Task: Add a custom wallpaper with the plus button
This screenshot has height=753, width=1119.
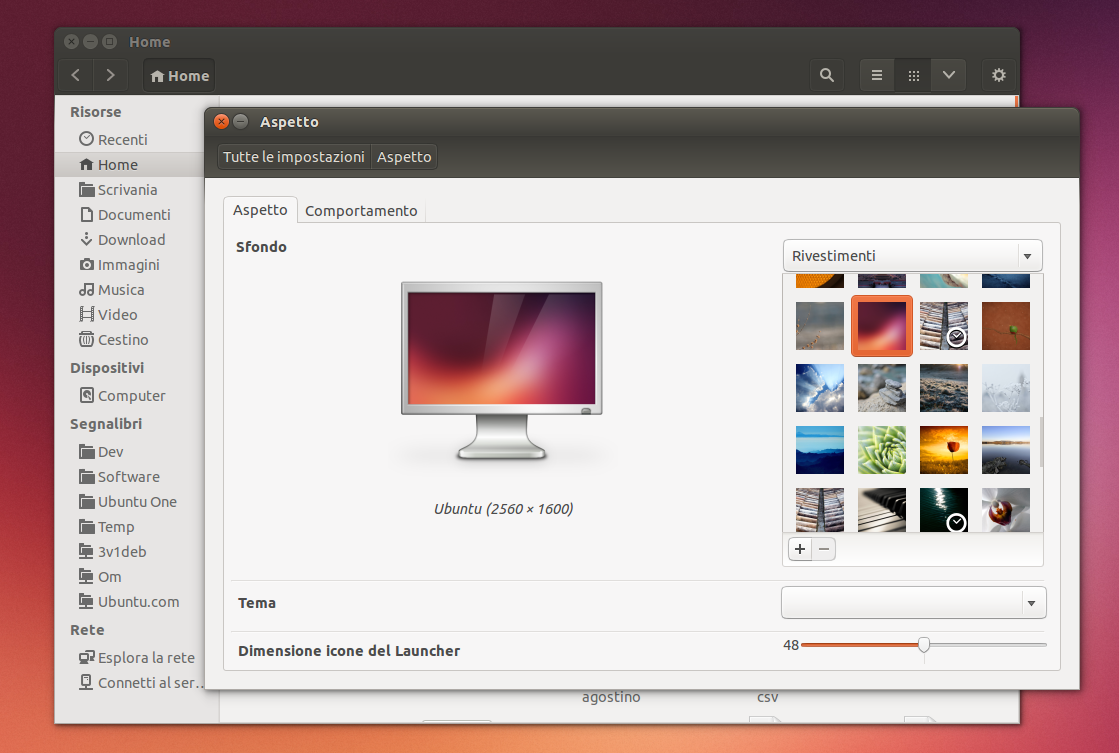Action: click(x=799, y=549)
